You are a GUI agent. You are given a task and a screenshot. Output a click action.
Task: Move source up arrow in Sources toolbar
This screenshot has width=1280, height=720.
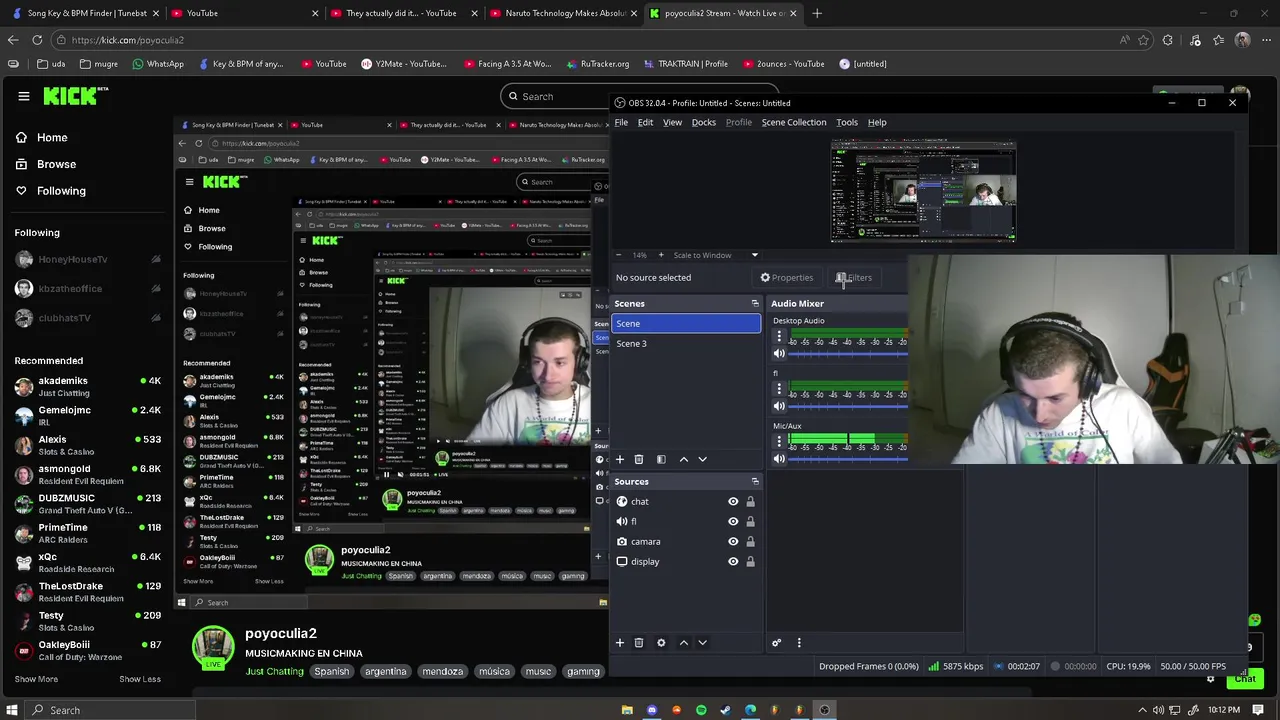(684, 643)
